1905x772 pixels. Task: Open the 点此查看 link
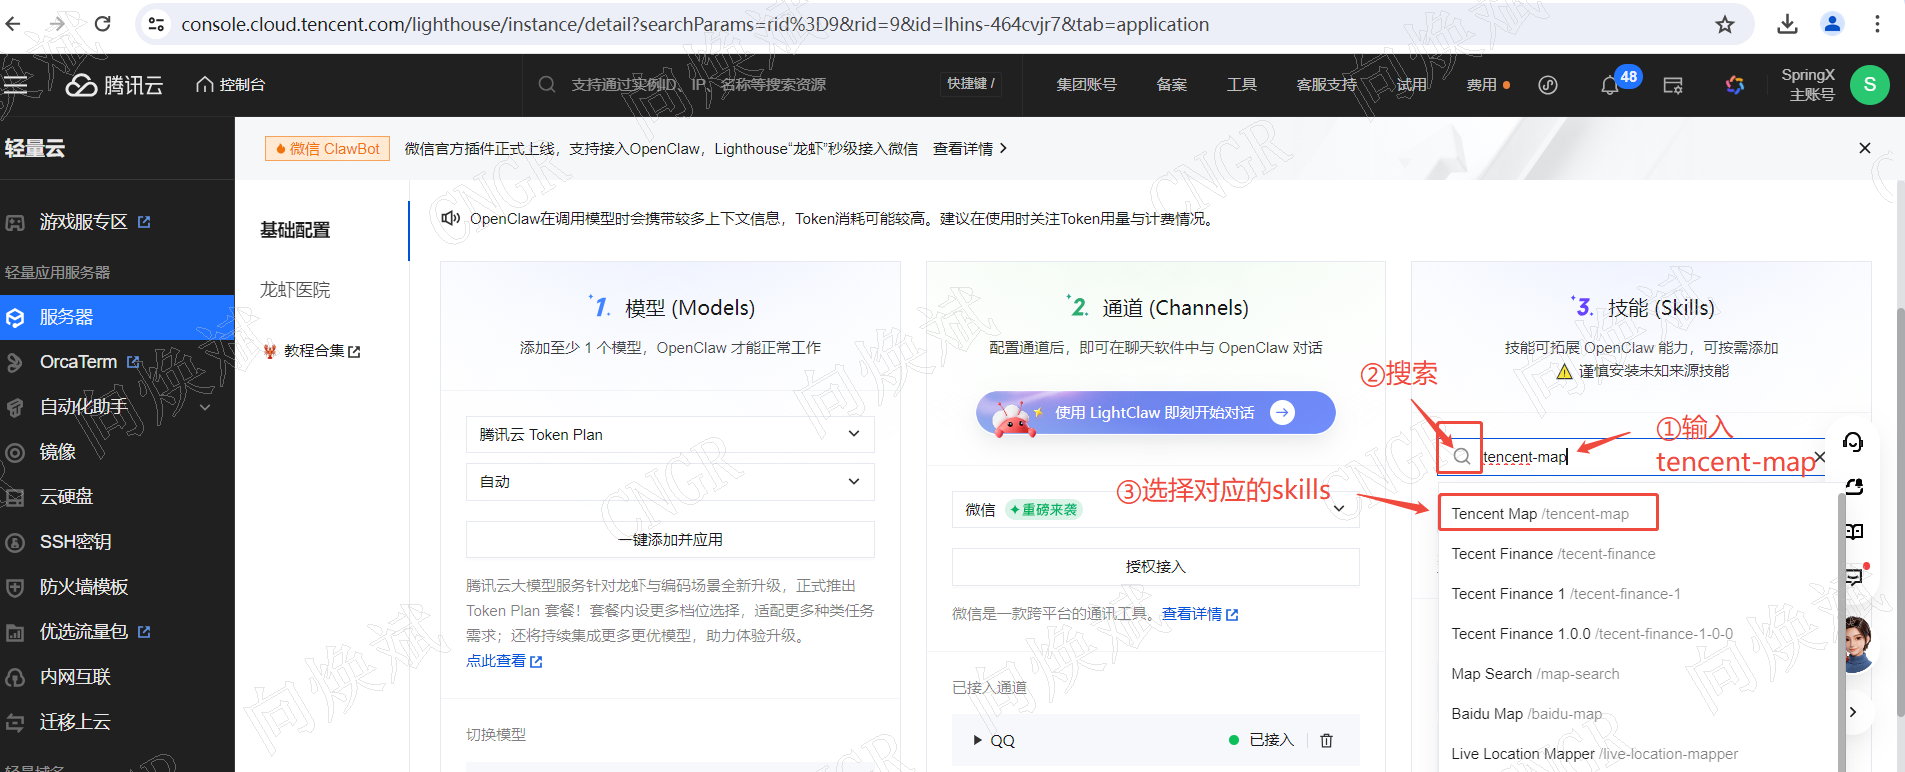[504, 661]
